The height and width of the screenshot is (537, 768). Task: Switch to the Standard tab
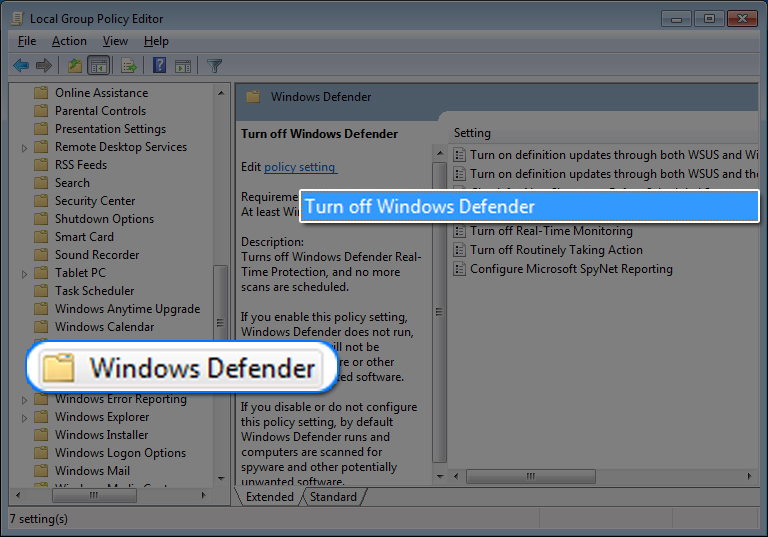333,497
